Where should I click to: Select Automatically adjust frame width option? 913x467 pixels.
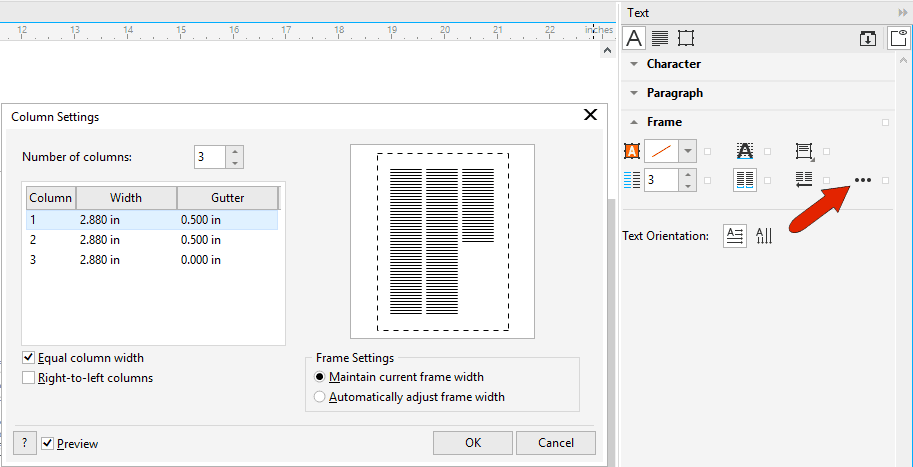tap(320, 397)
